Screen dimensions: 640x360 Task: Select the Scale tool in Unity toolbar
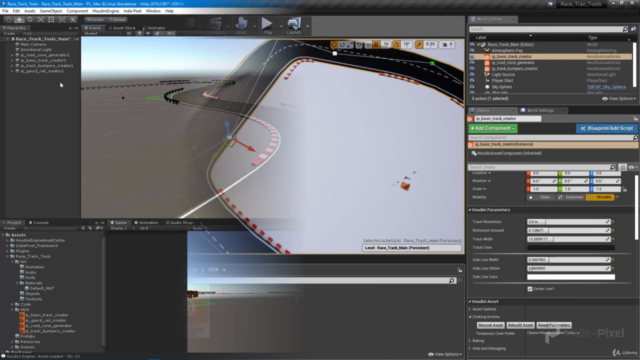coord(40,20)
